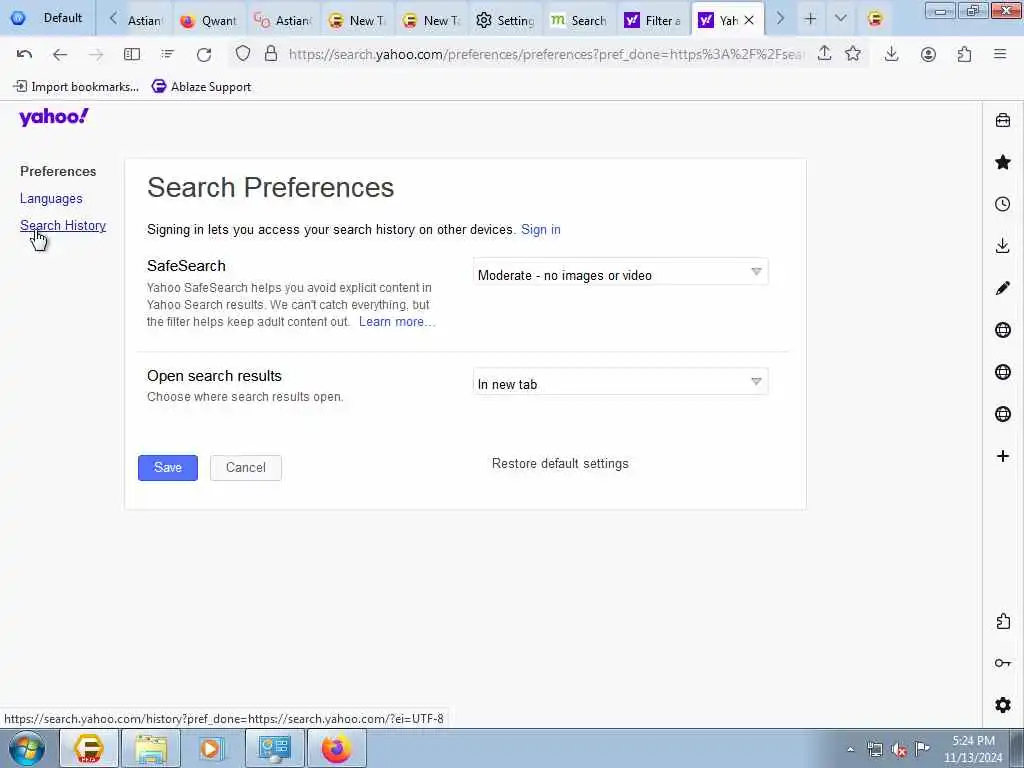This screenshot has height=768, width=1024.
Task: Click the Sign in link
Action: pos(541,229)
